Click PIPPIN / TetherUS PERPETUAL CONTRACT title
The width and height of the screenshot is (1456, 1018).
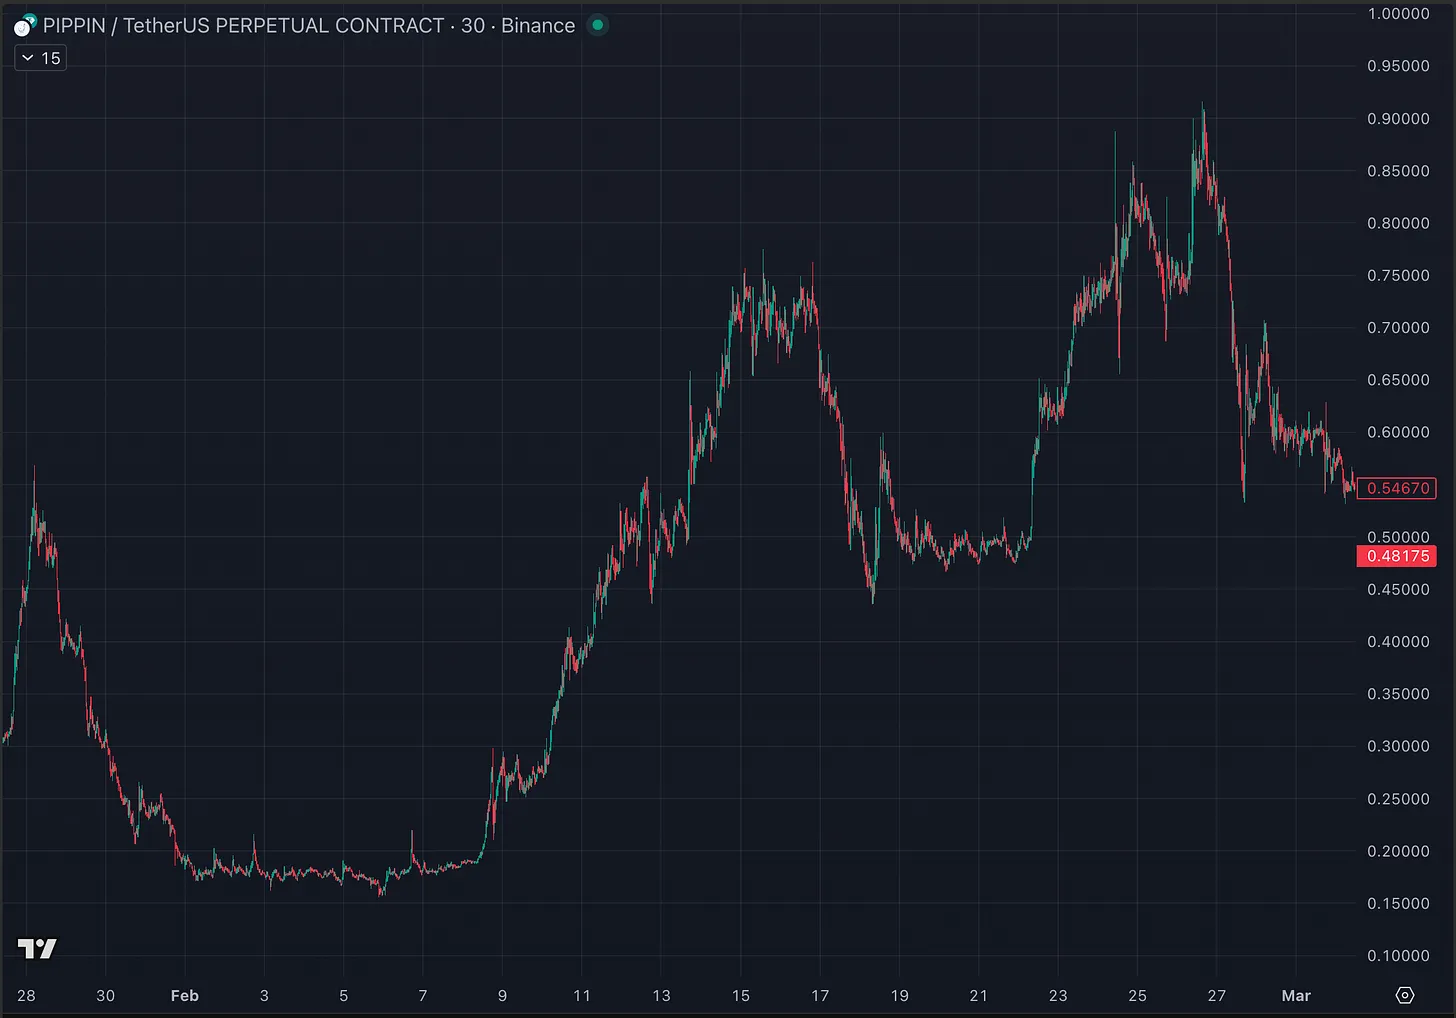(x=243, y=26)
